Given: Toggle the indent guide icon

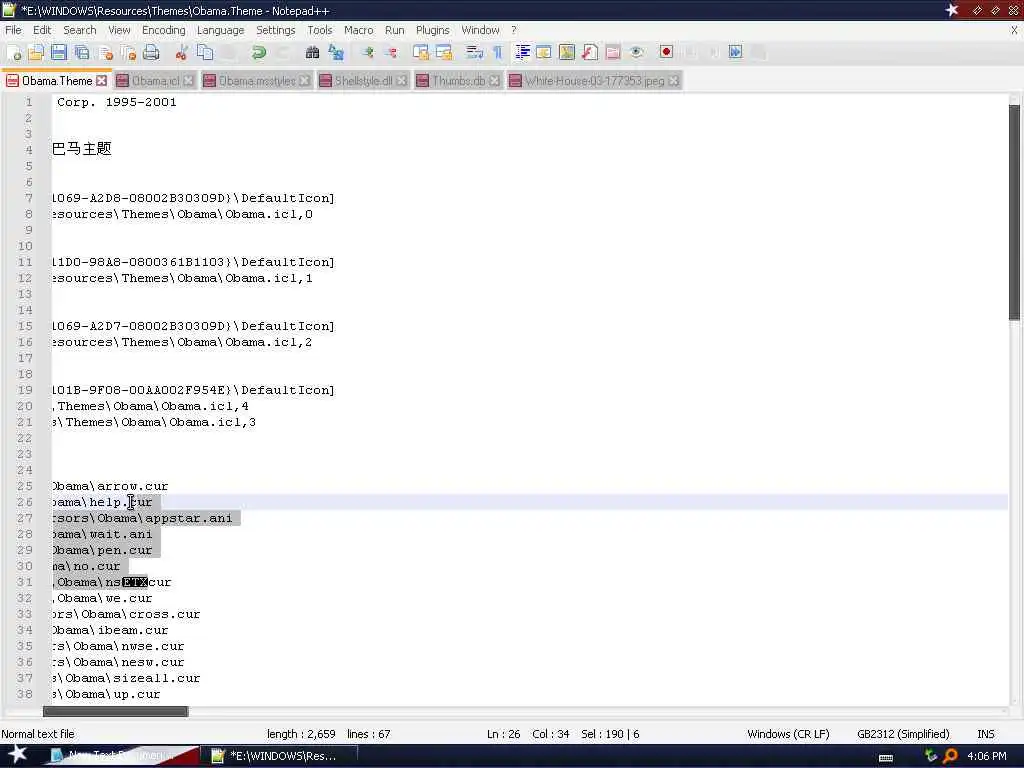Looking at the screenshot, I should 522,53.
